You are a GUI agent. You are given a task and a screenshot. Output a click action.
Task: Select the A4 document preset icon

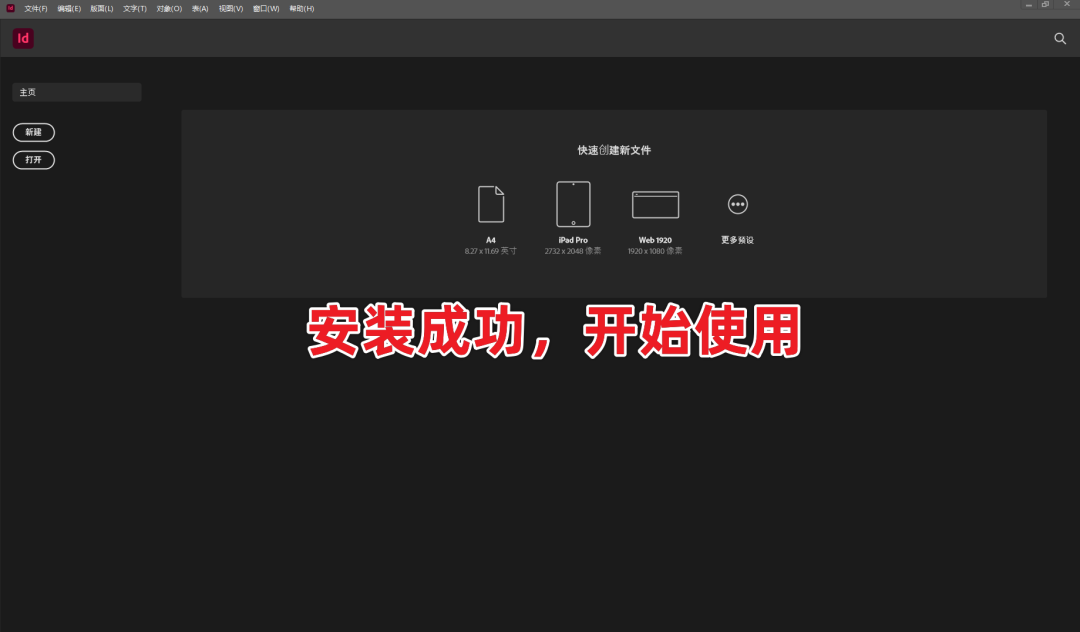click(490, 203)
